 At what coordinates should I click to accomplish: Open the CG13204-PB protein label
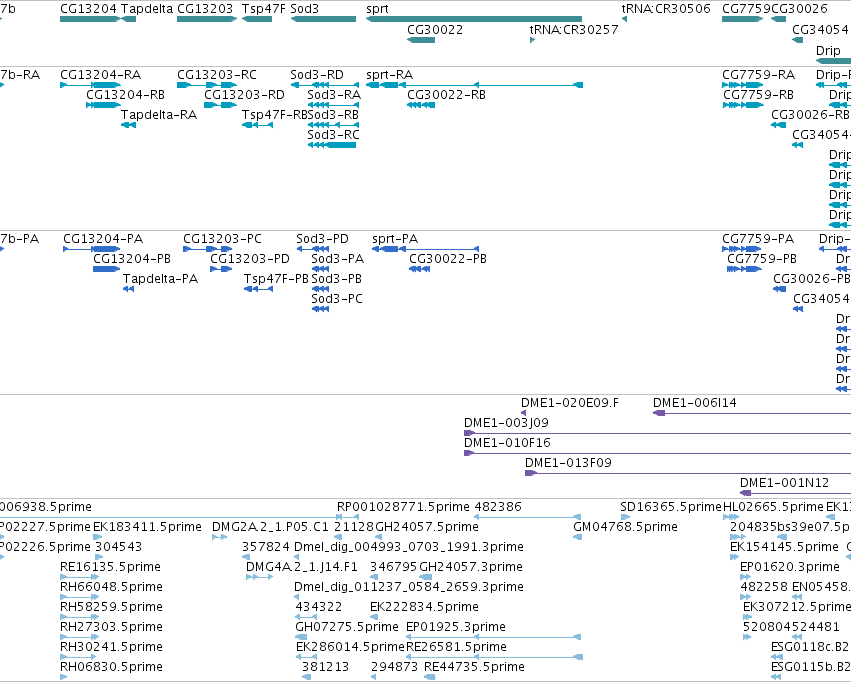132,259
